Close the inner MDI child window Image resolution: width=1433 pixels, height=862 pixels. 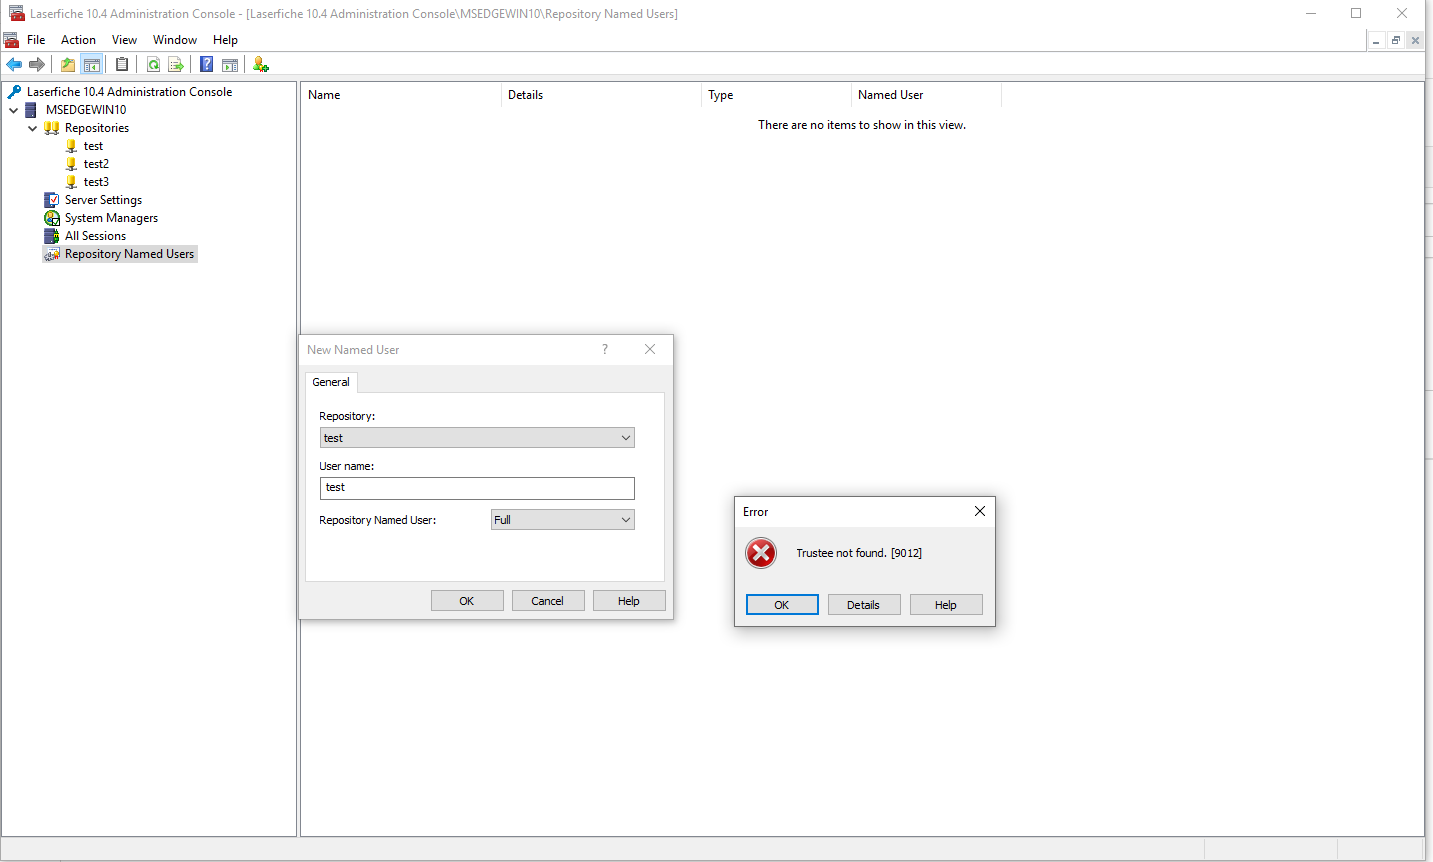(1415, 41)
